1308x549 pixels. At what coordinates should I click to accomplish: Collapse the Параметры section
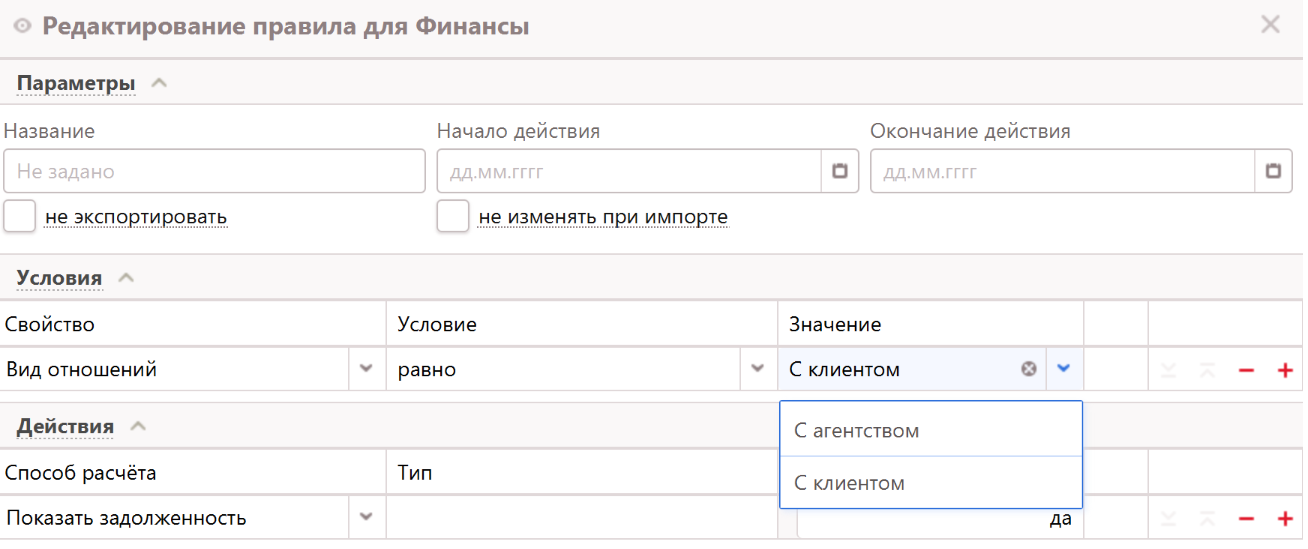coord(158,84)
